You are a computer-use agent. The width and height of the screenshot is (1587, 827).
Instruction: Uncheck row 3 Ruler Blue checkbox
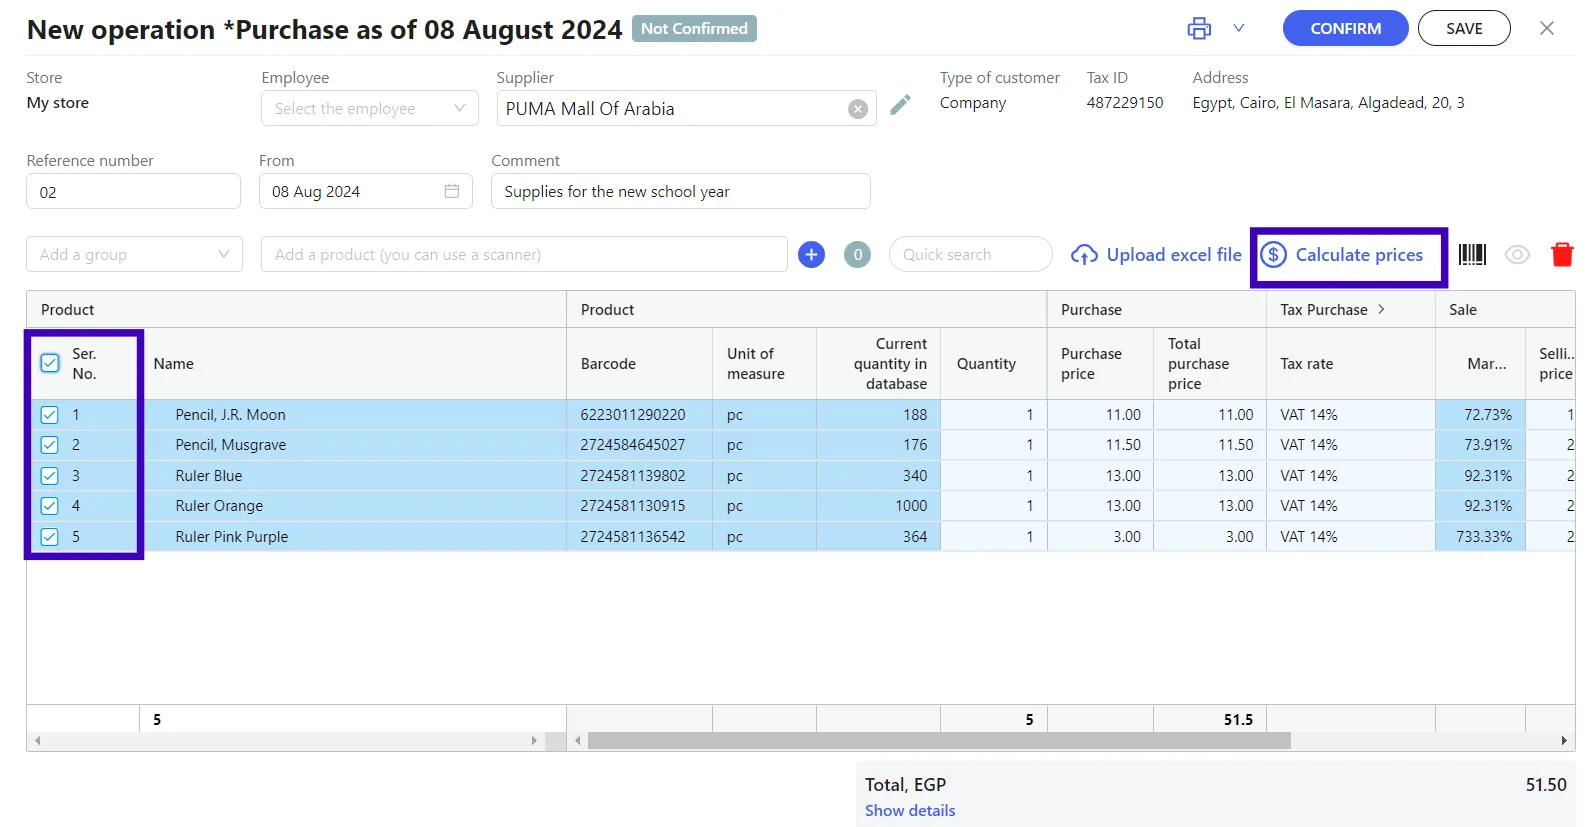point(50,476)
